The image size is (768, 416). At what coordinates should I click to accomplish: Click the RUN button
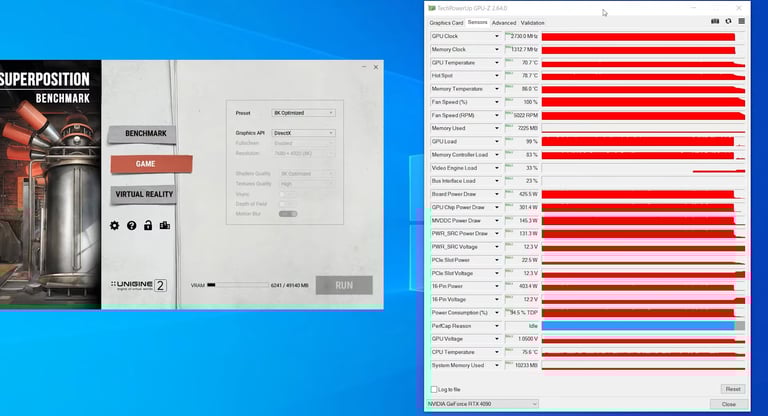click(x=344, y=285)
